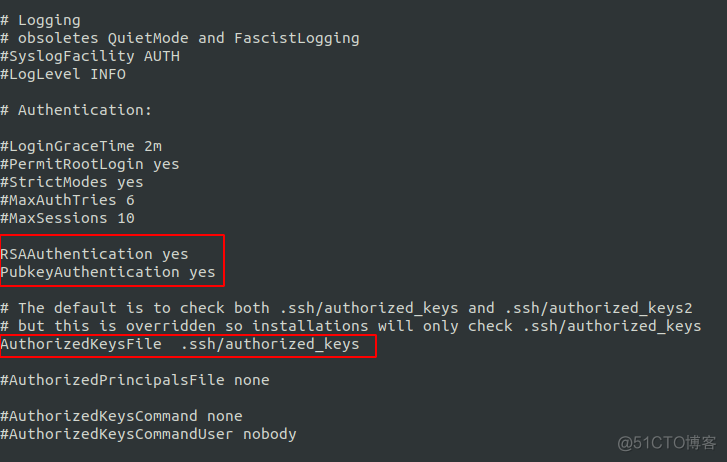Click the #SyslogFacility AUTH line
This screenshot has width=727, height=462.
click(x=90, y=56)
